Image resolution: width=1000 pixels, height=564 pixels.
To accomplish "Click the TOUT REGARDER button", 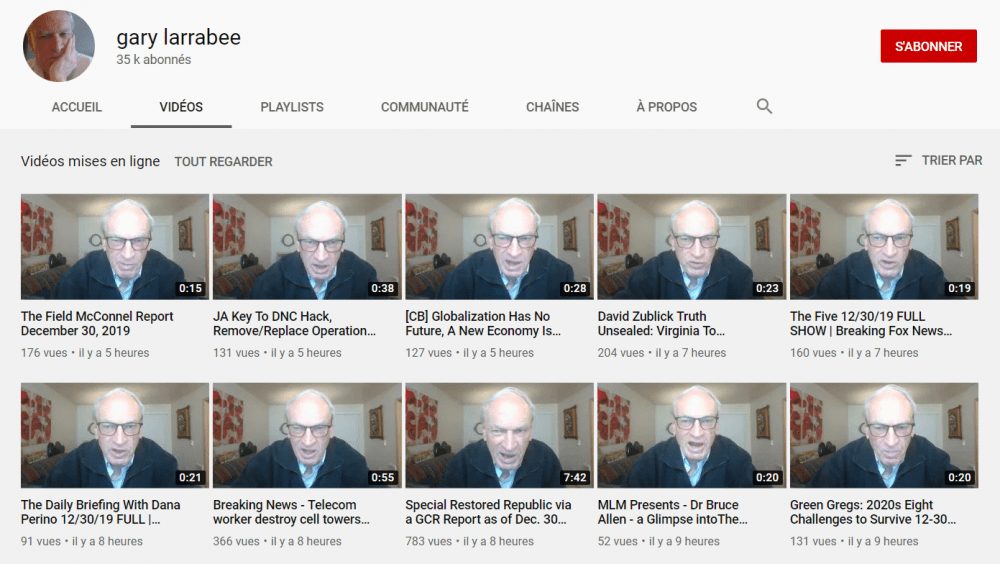I will [223, 161].
